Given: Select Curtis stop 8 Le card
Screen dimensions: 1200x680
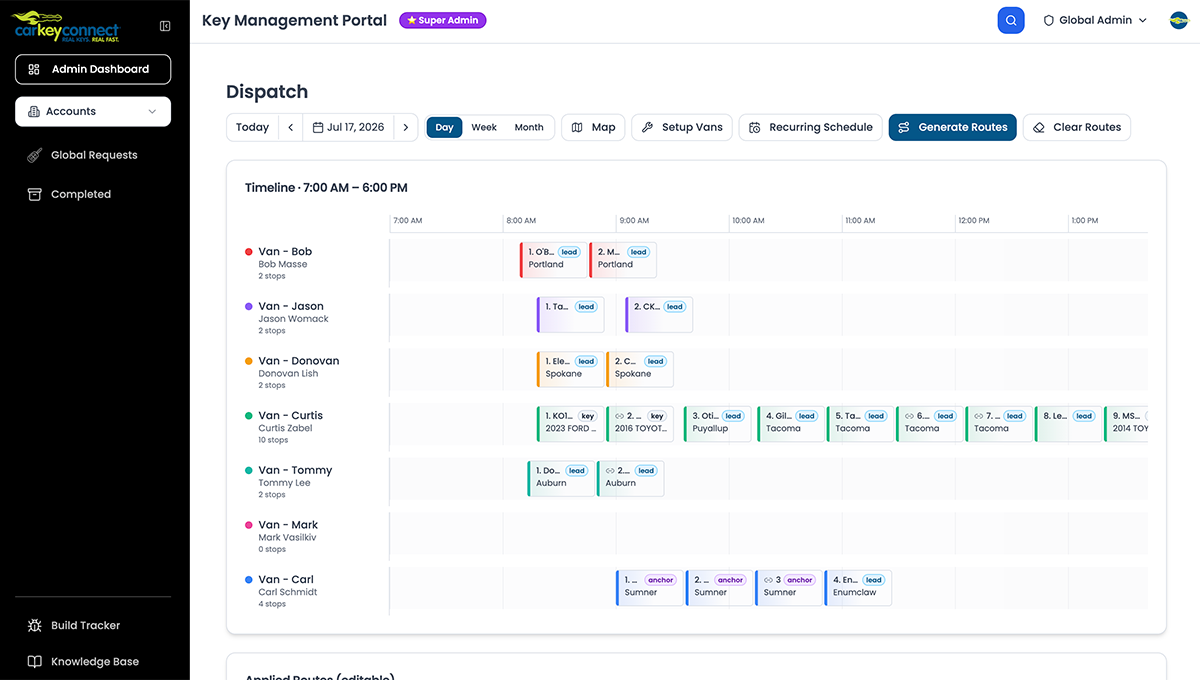Looking at the screenshot, I should point(1069,423).
